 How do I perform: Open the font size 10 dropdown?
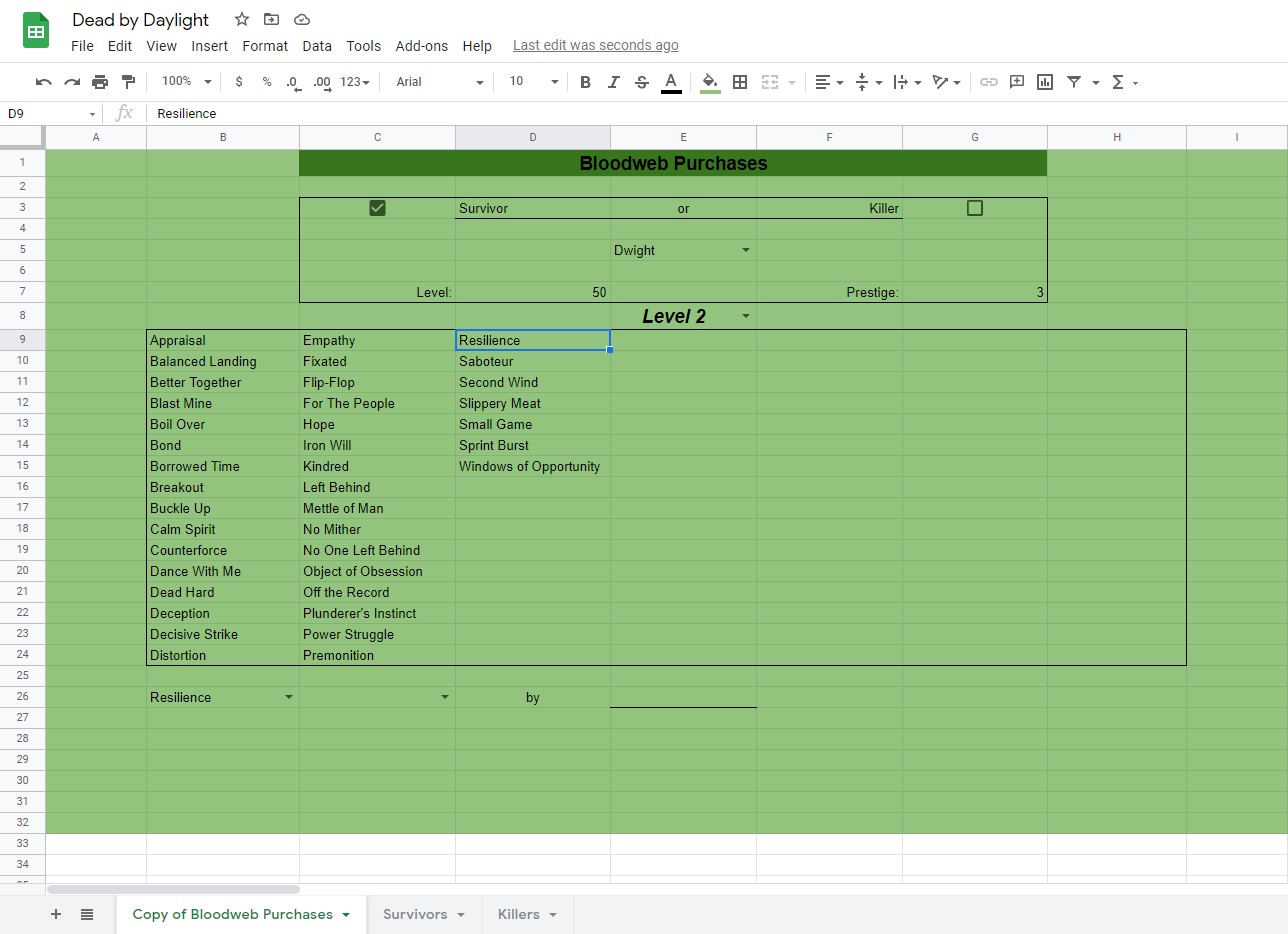click(533, 82)
